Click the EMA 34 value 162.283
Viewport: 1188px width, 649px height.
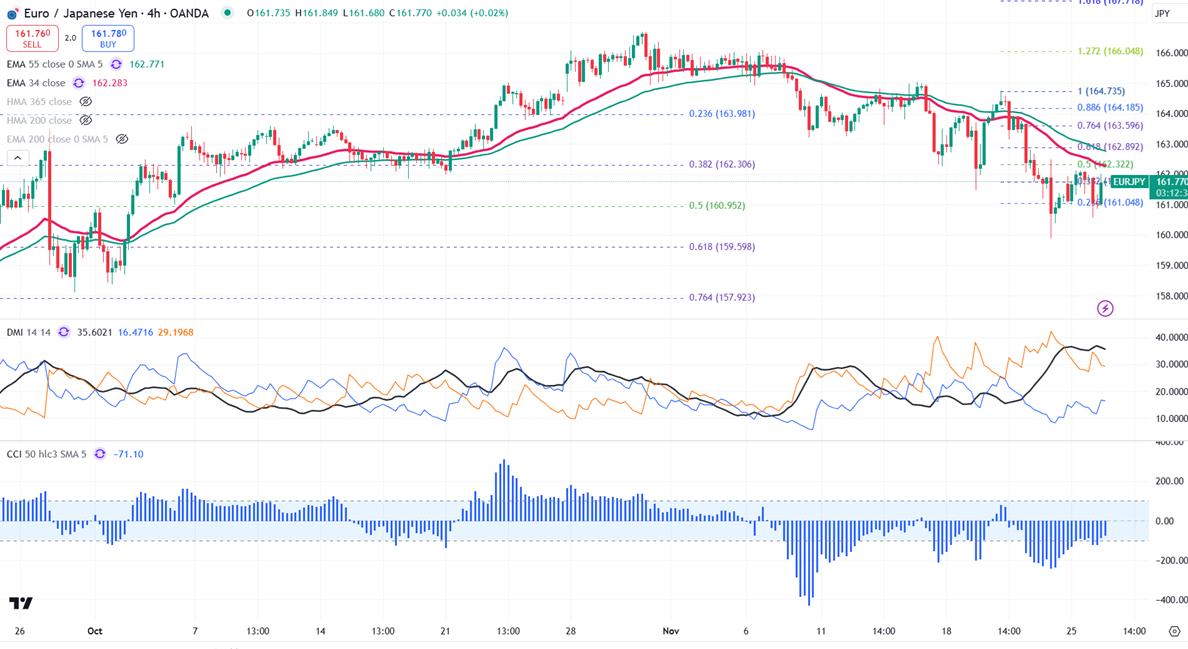tap(110, 83)
